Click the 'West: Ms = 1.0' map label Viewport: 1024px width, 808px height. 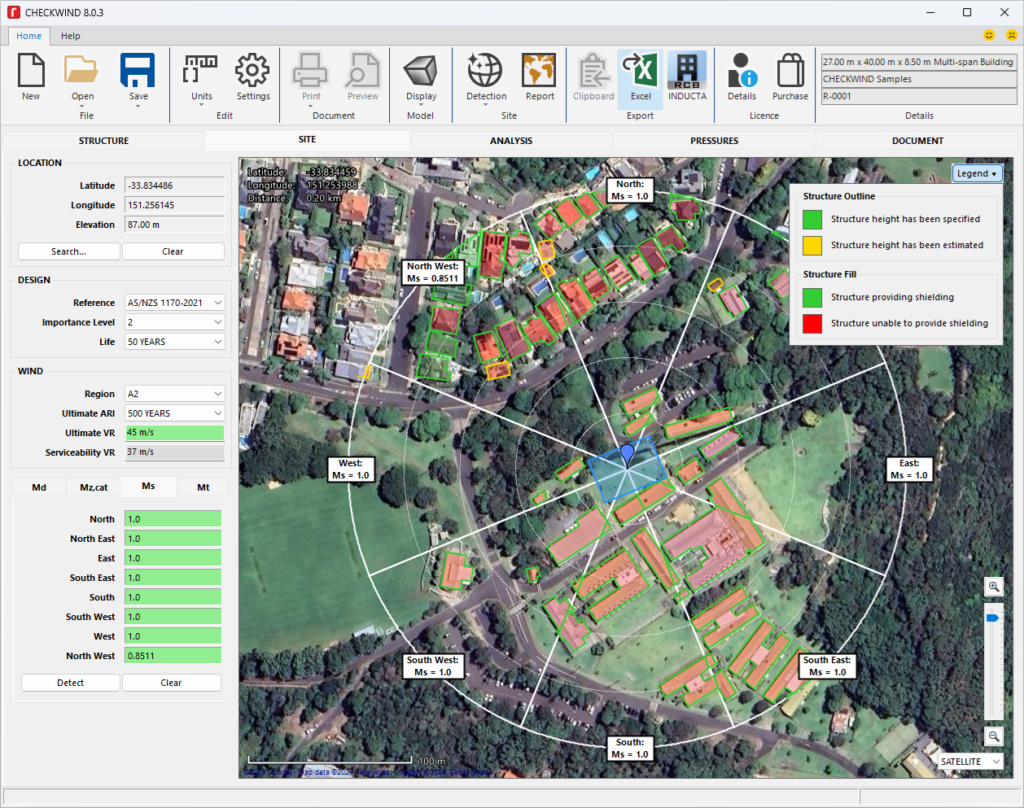pos(351,469)
